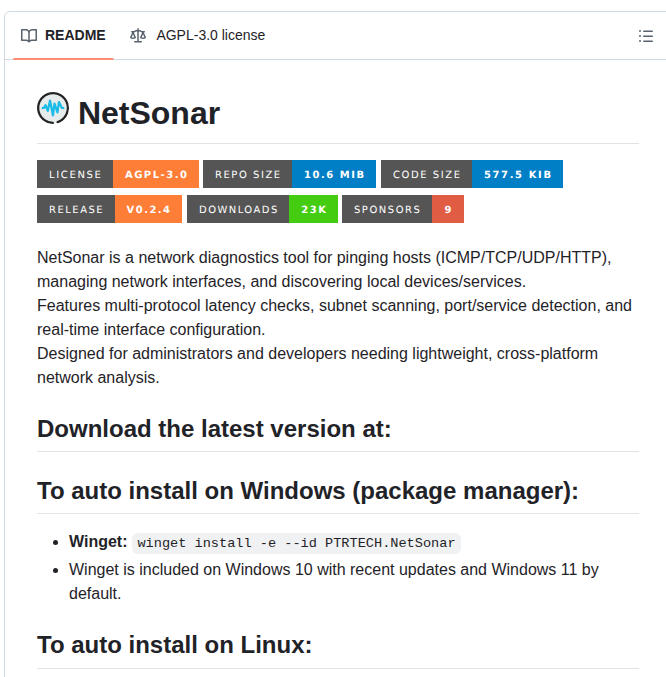The width and height of the screenshot is (666, 677).
Task: Click the 'To auto install on Windows' heading
Action: click(308, 491)
